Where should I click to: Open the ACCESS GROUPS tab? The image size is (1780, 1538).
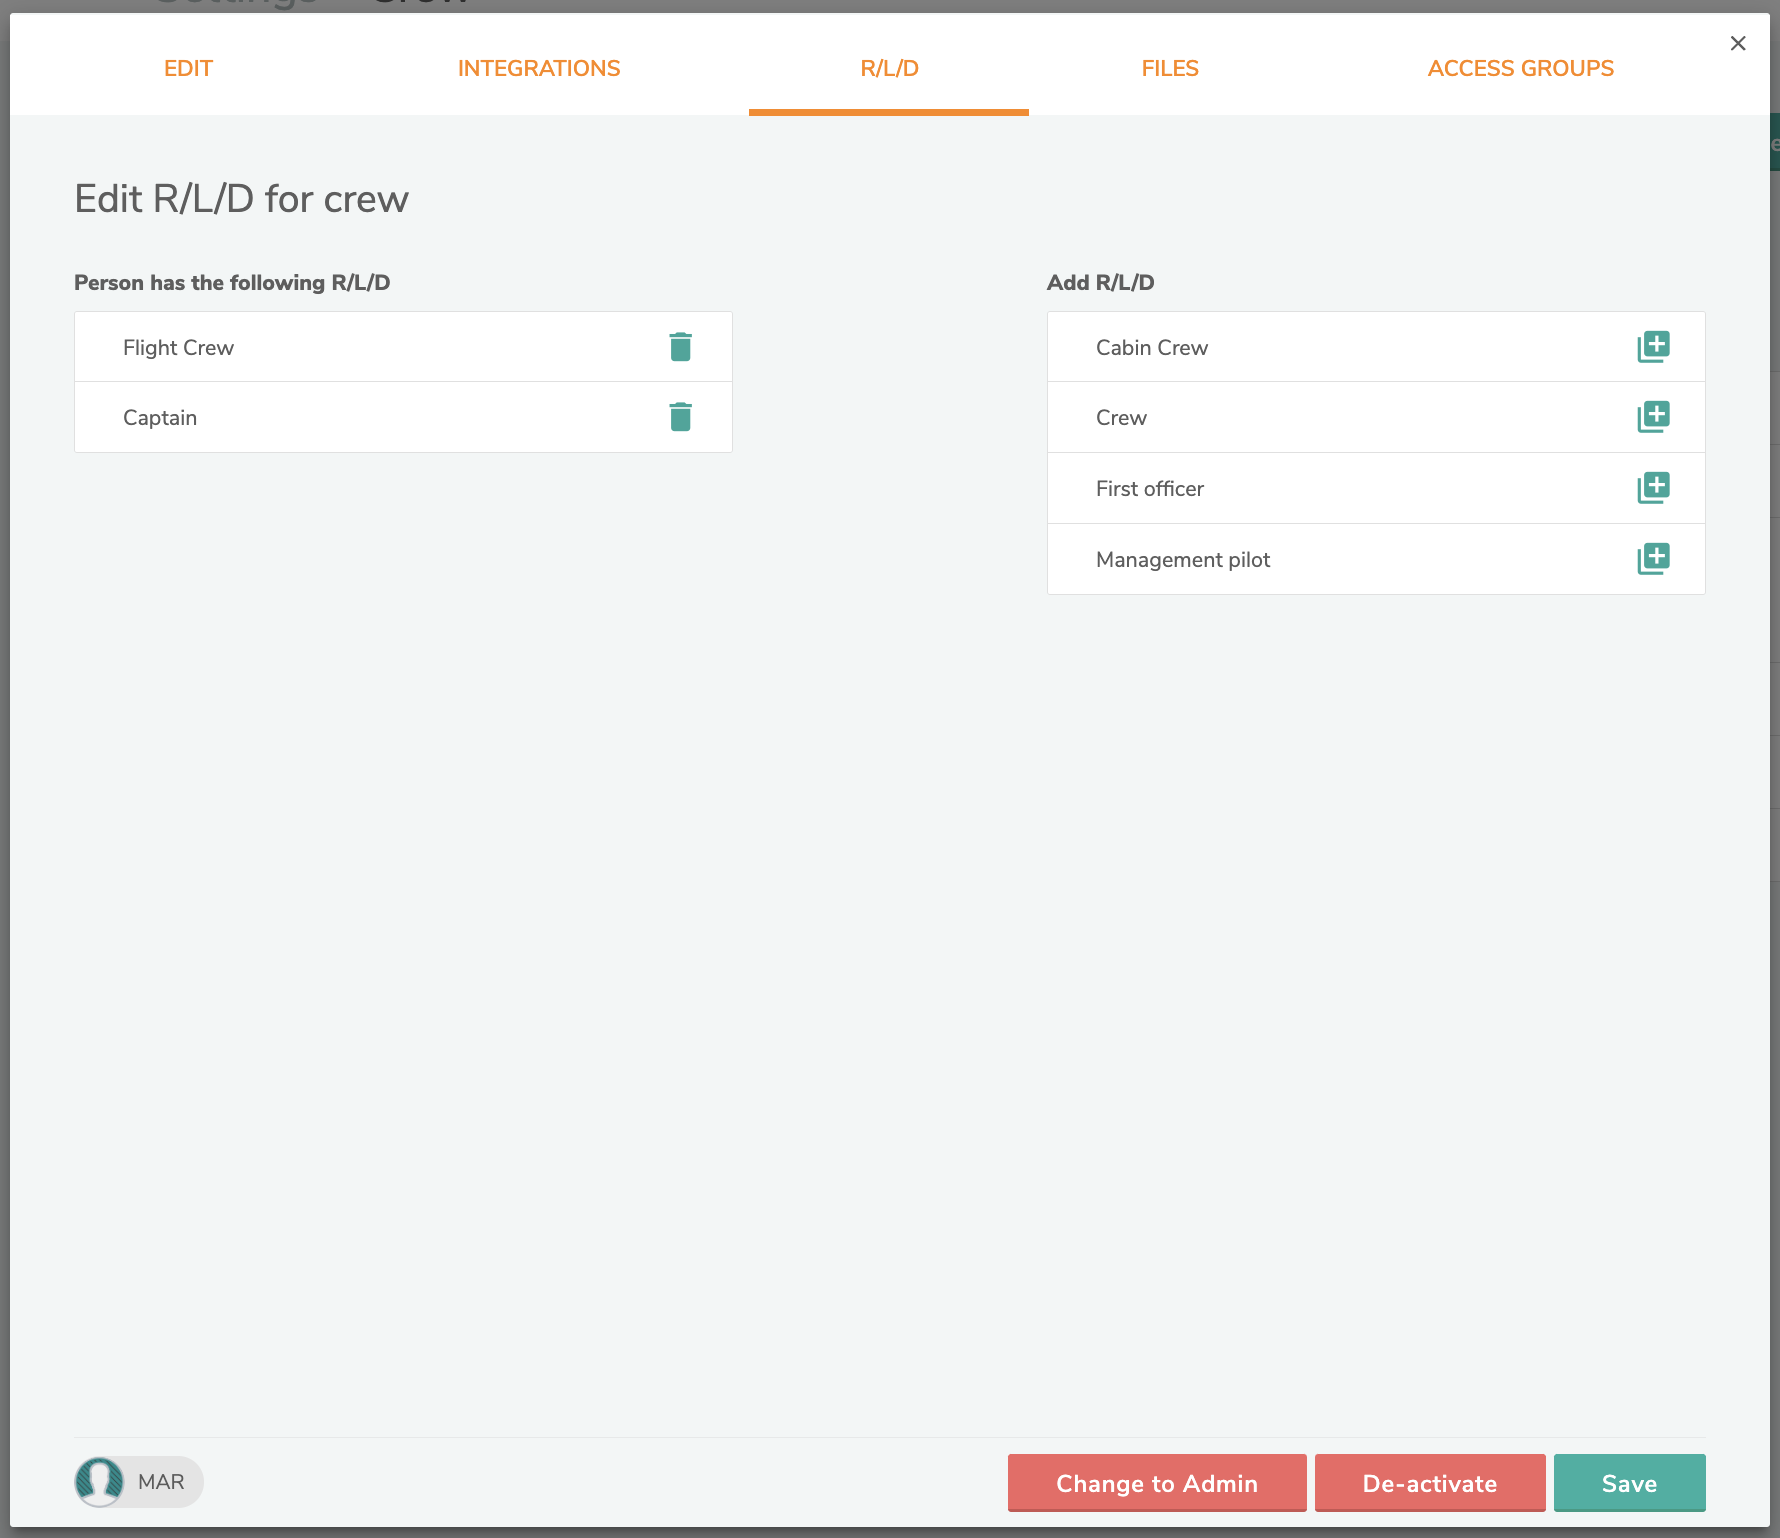(1520, 68)
